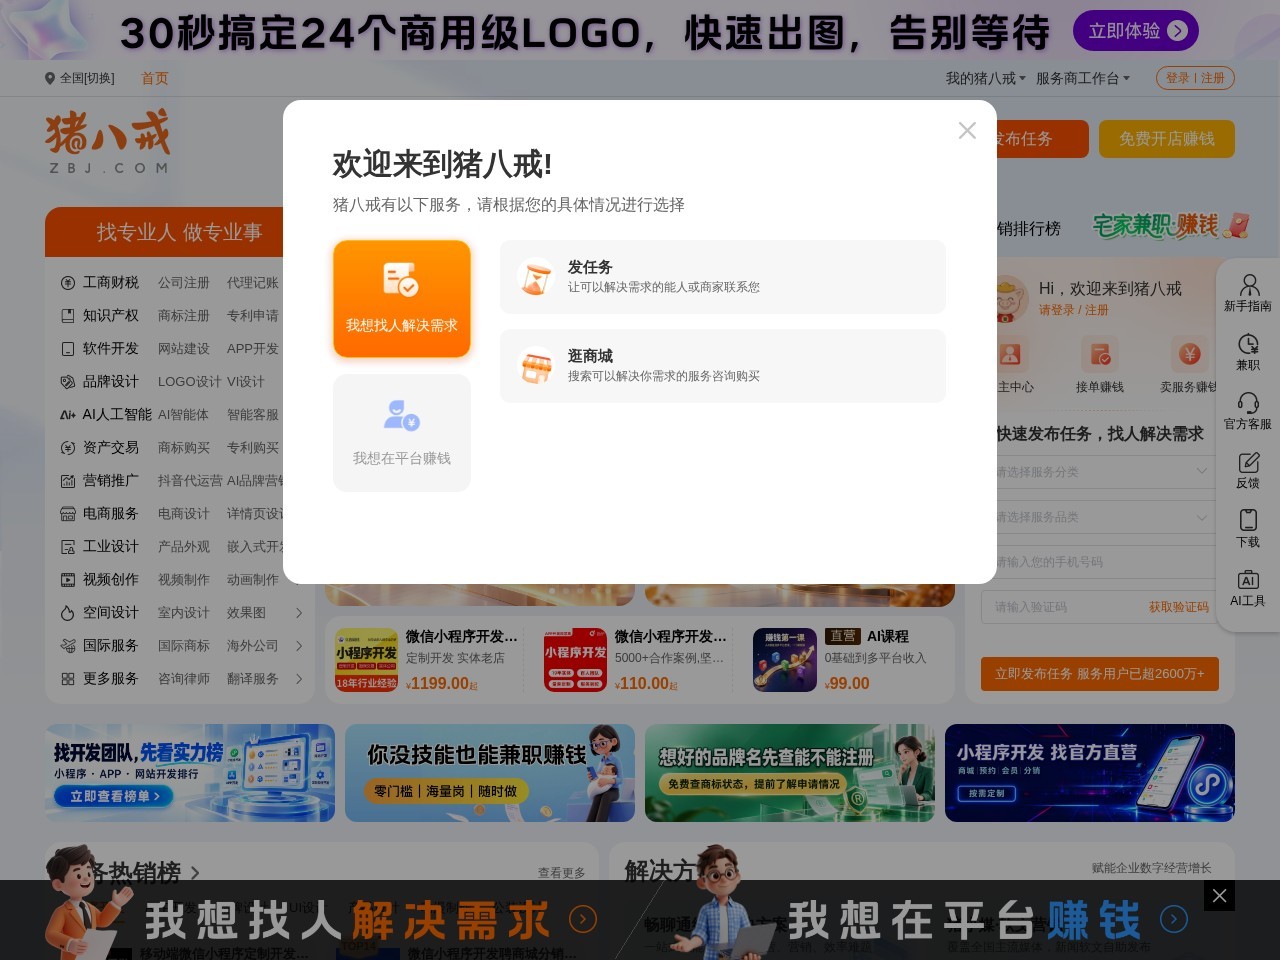Click the 猪八戒 ZBJ.COM logo
The width and height of the screenshot is (1280, 960).
click(107, 140)
